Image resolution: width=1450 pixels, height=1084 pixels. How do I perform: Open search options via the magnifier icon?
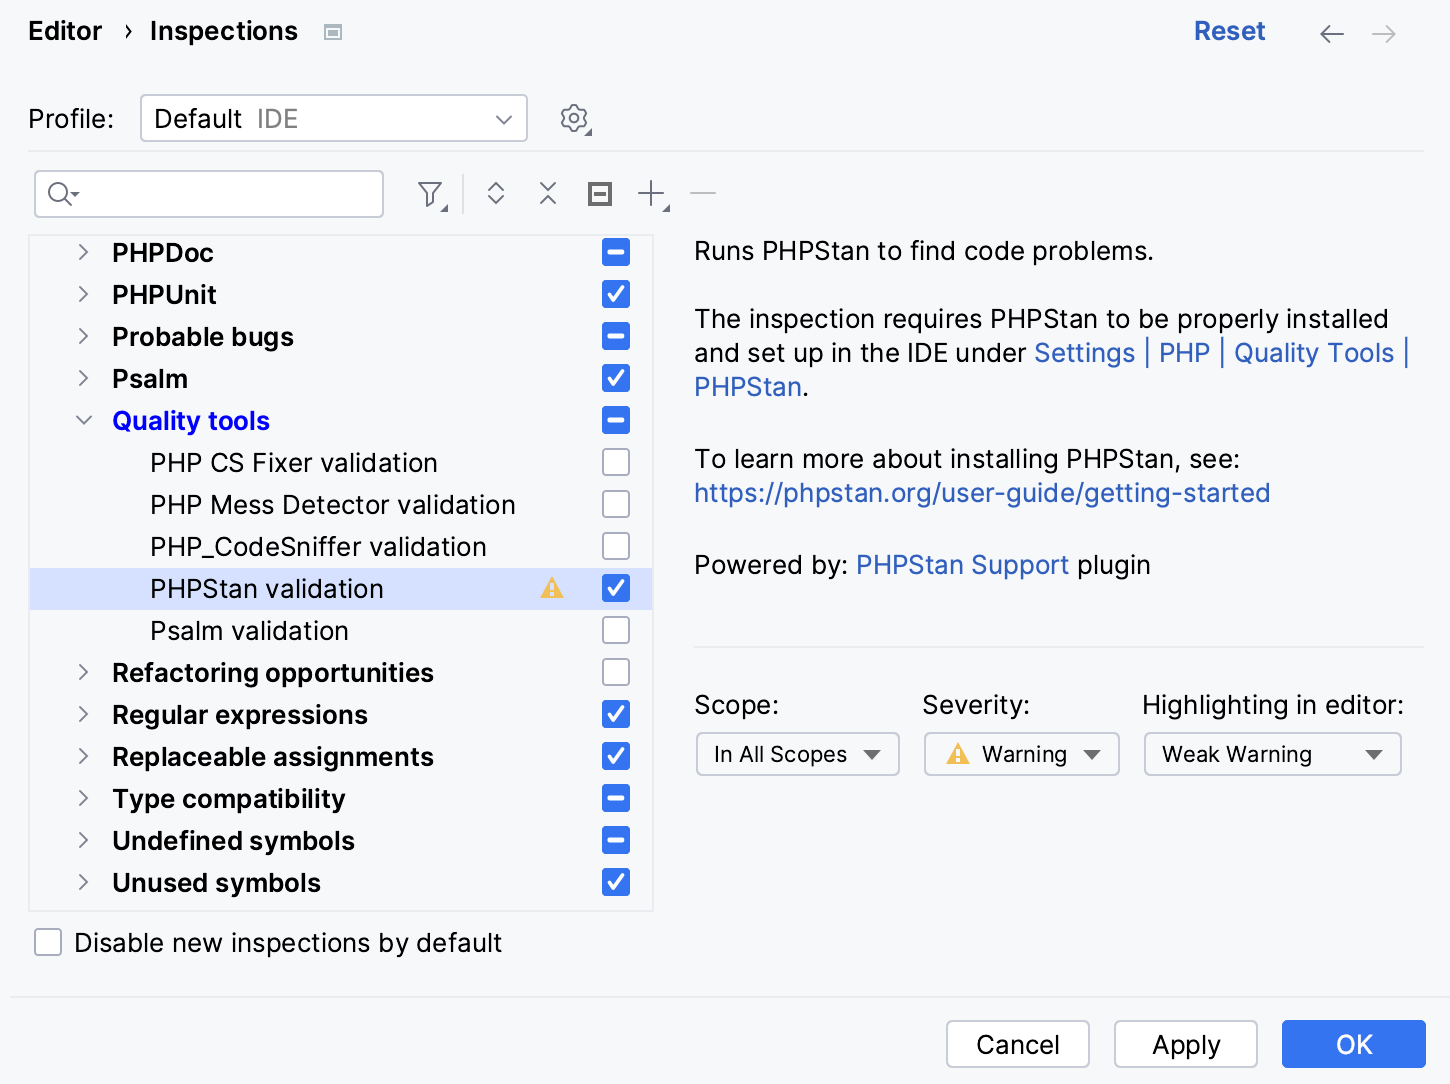(60, 193)
